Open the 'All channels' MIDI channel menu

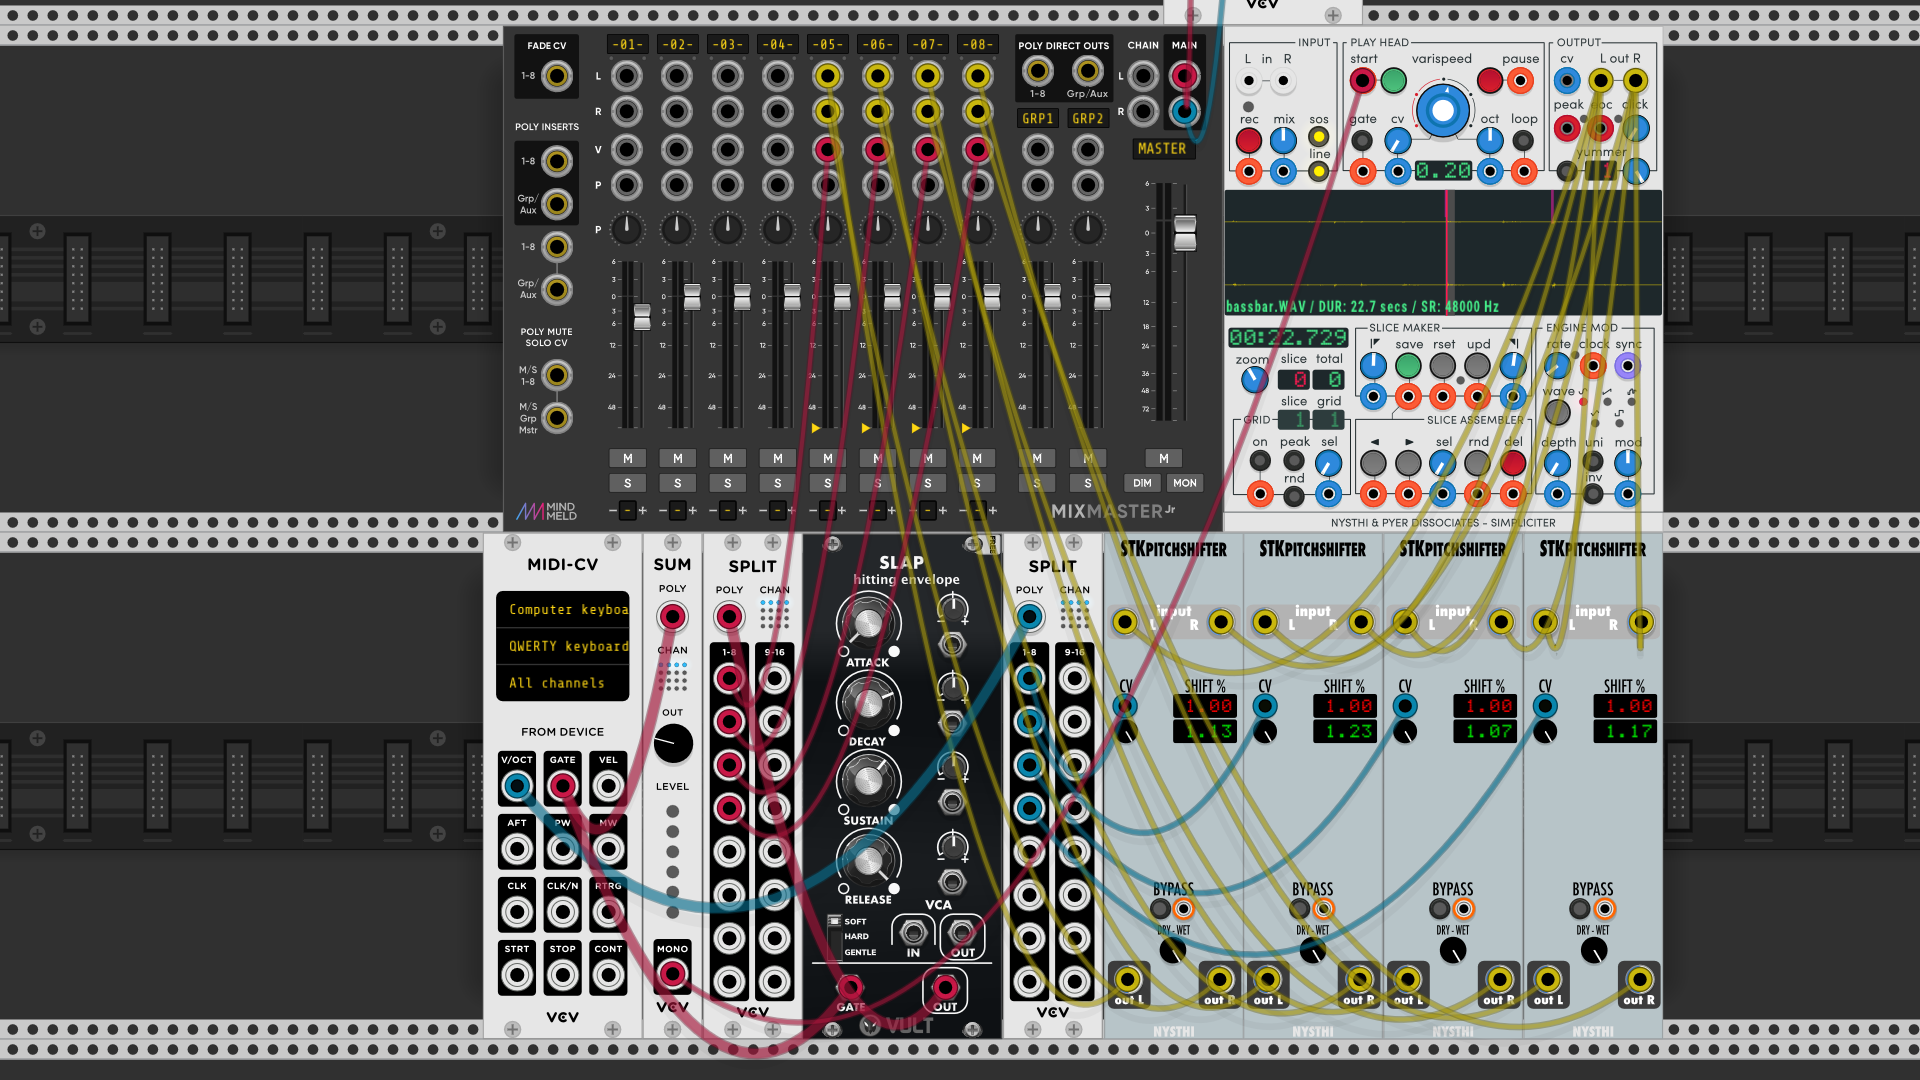pyautogui.click(x=563, y=683)
